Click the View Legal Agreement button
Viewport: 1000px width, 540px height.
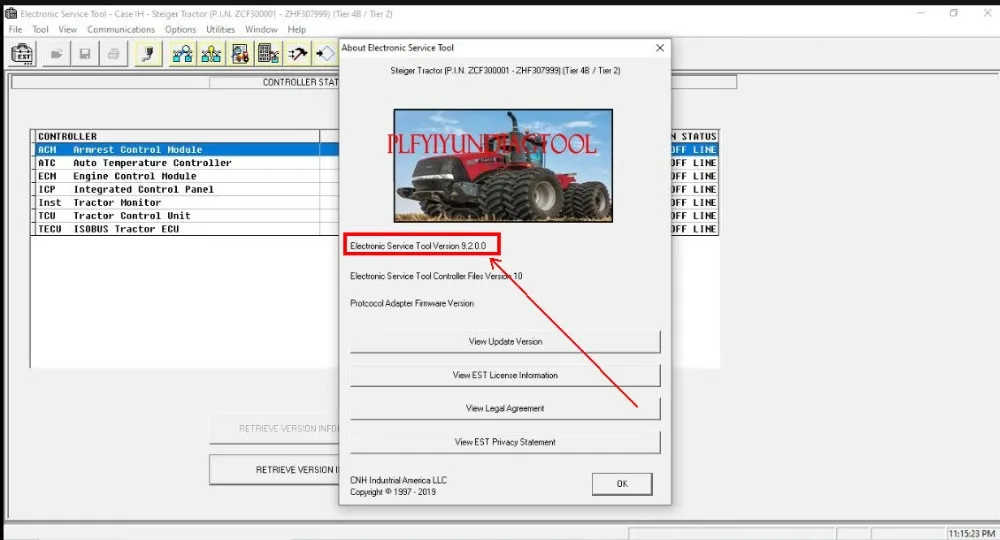click(x=505, y=408)
